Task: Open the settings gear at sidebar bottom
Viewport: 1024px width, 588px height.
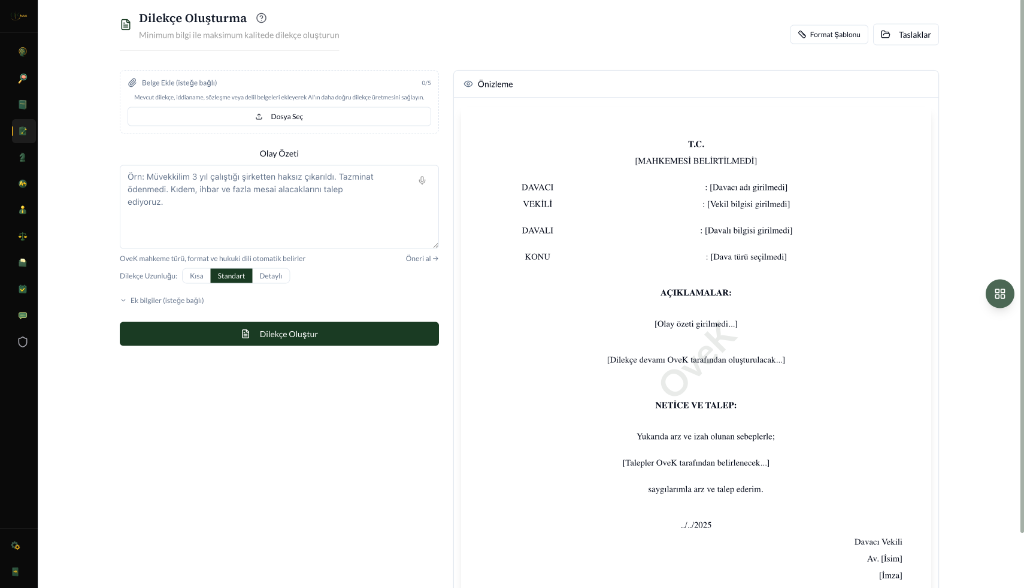Action: coord(16,546)
